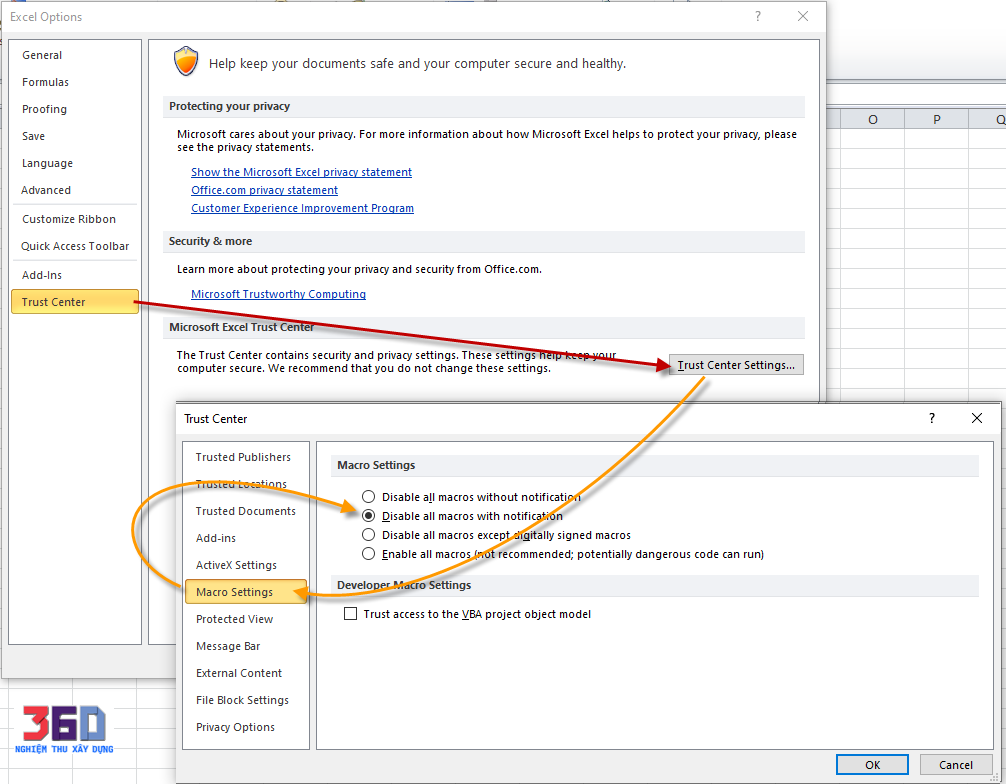Viewport: 1006px width, 784px height.
Task: Open Microsoft Excel privacy statement link
Action: (x=301, y=172)
